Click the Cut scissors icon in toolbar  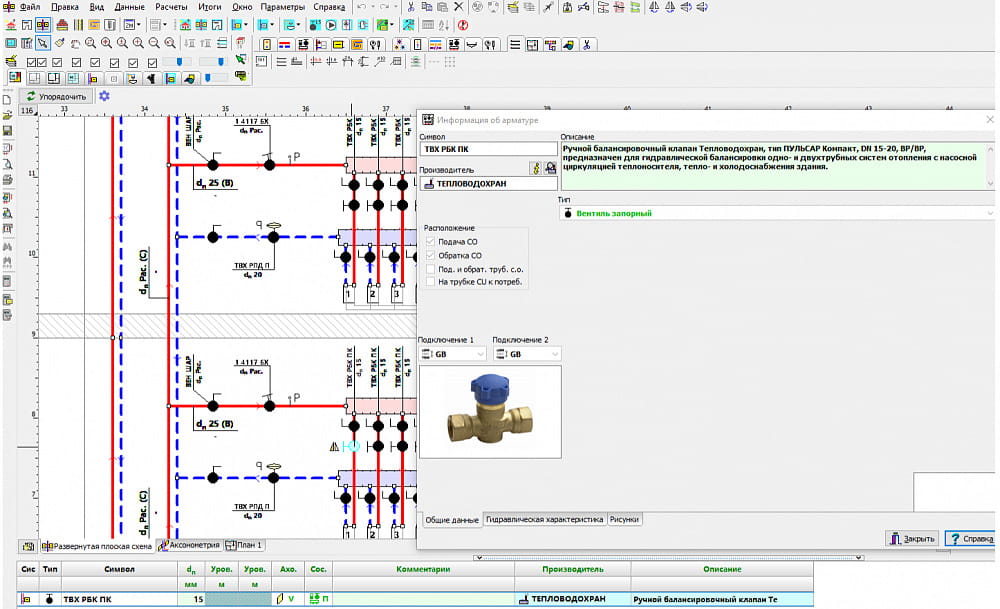point(413,7)
